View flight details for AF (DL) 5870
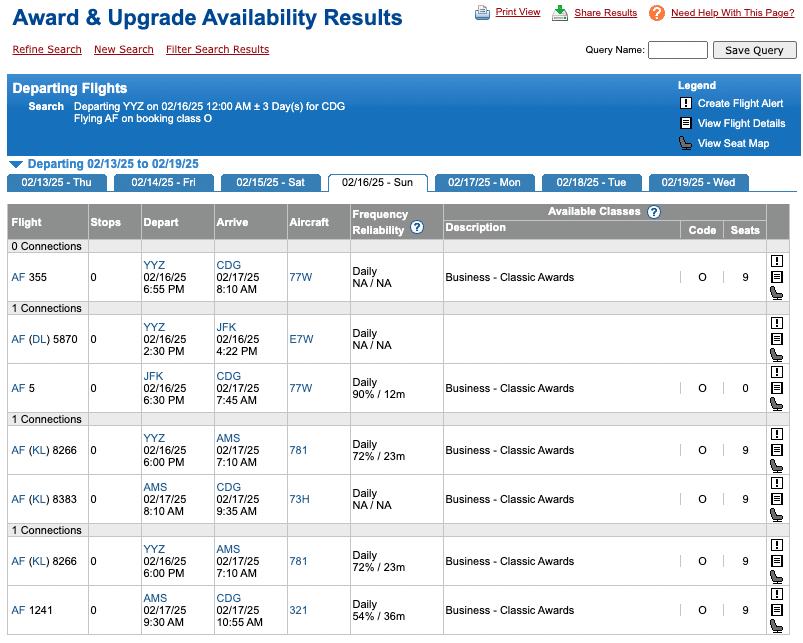The width and height of the screenshot is (803, 643). (x=777, y=339)
